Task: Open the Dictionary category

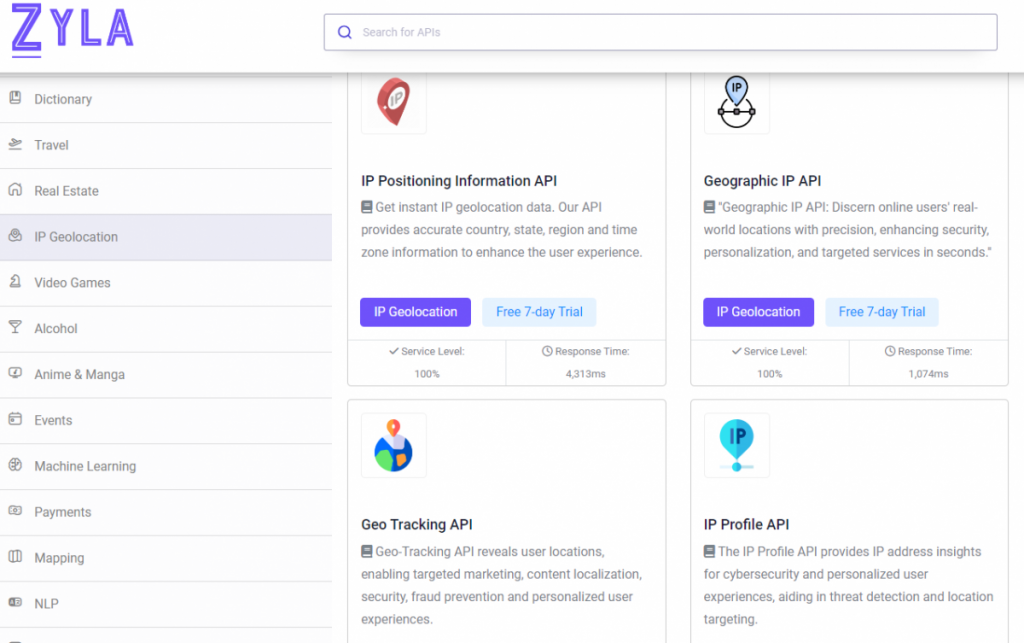Action: (166, 99)
